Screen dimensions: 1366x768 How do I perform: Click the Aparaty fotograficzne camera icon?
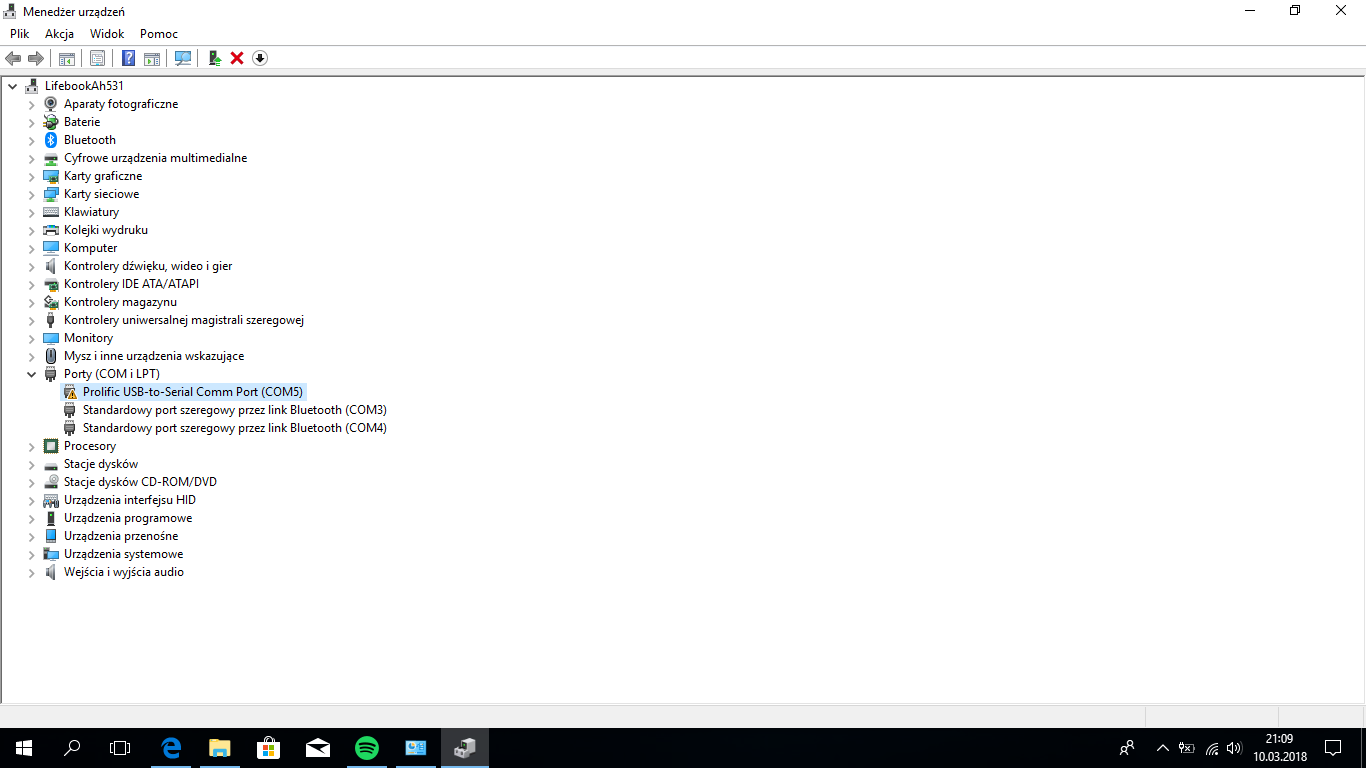[x=51, y=104]
